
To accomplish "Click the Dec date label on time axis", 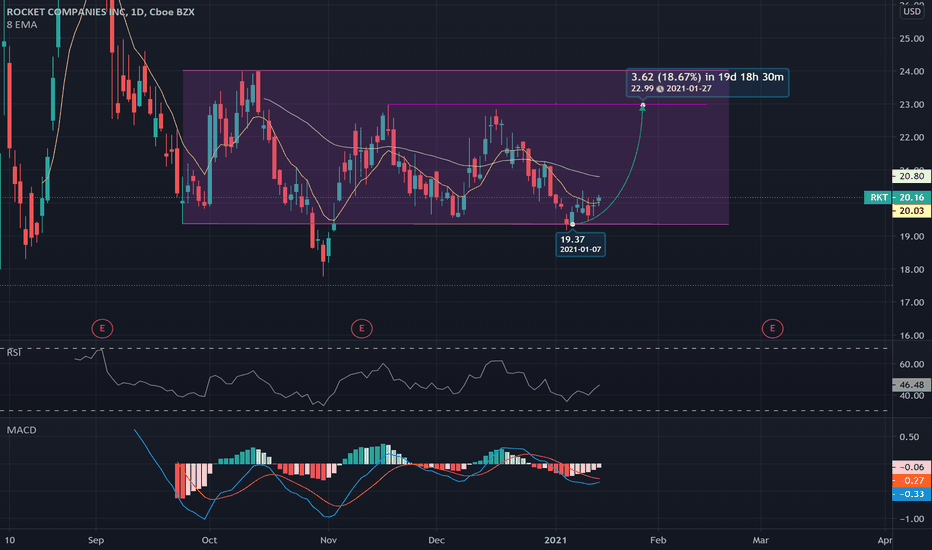I will pos(436,540).
